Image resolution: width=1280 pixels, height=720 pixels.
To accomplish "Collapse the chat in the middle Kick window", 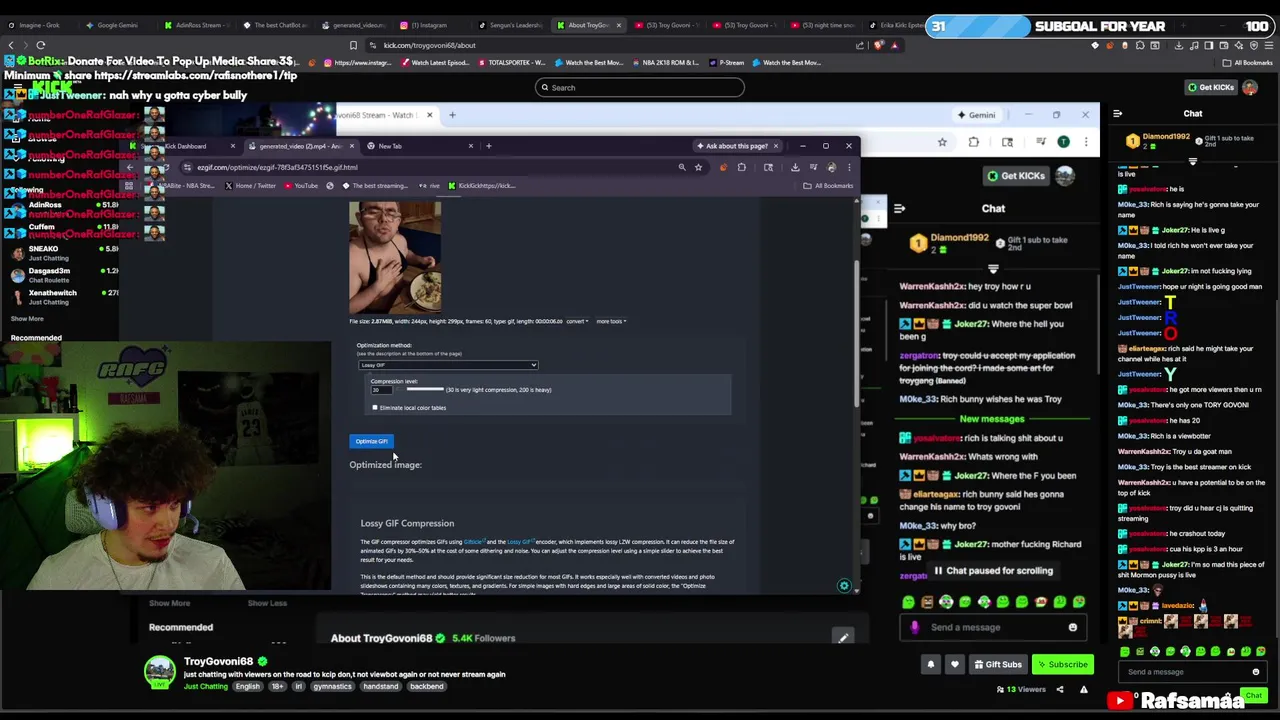I will [899, 209].
